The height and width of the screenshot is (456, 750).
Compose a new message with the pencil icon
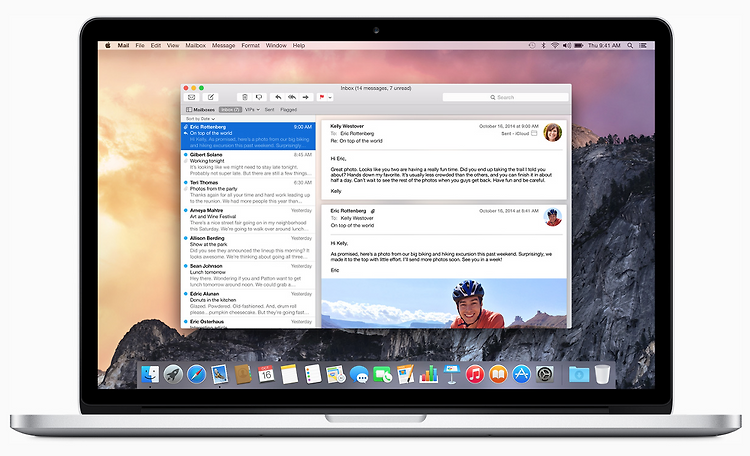click(210, 97)
